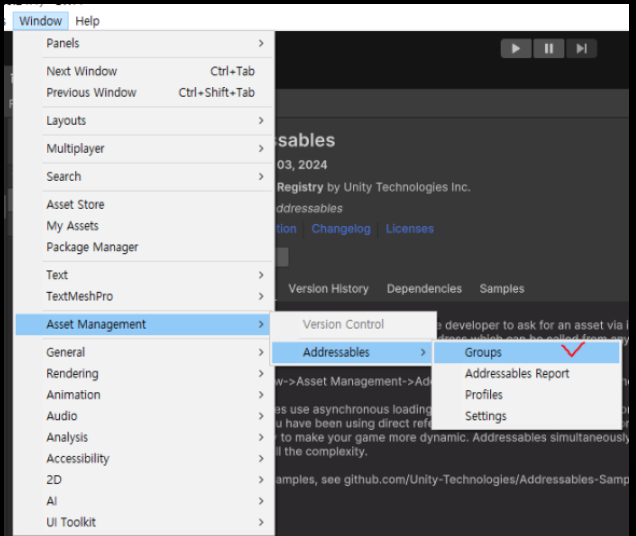Screen dimensions: 636x536
Task: Open the Window menu in the menu bar
Action: (x=41, y=21)
